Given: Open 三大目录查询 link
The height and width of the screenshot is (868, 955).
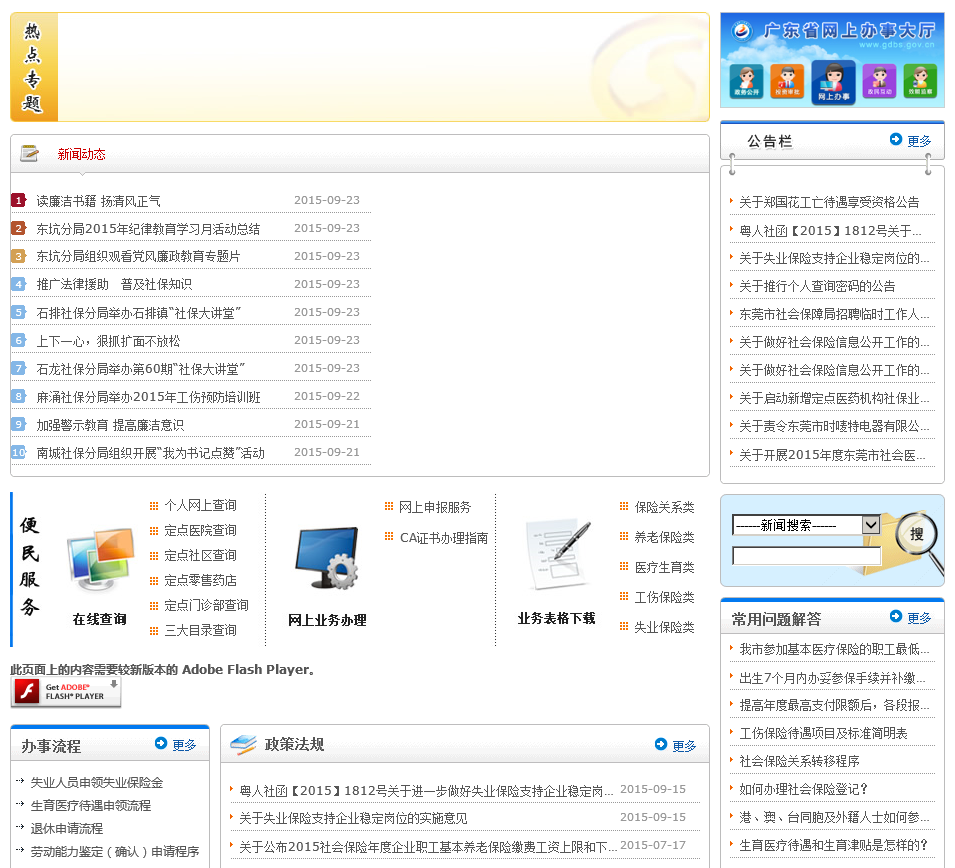Looking at the screenshot, I should (200, 630).
